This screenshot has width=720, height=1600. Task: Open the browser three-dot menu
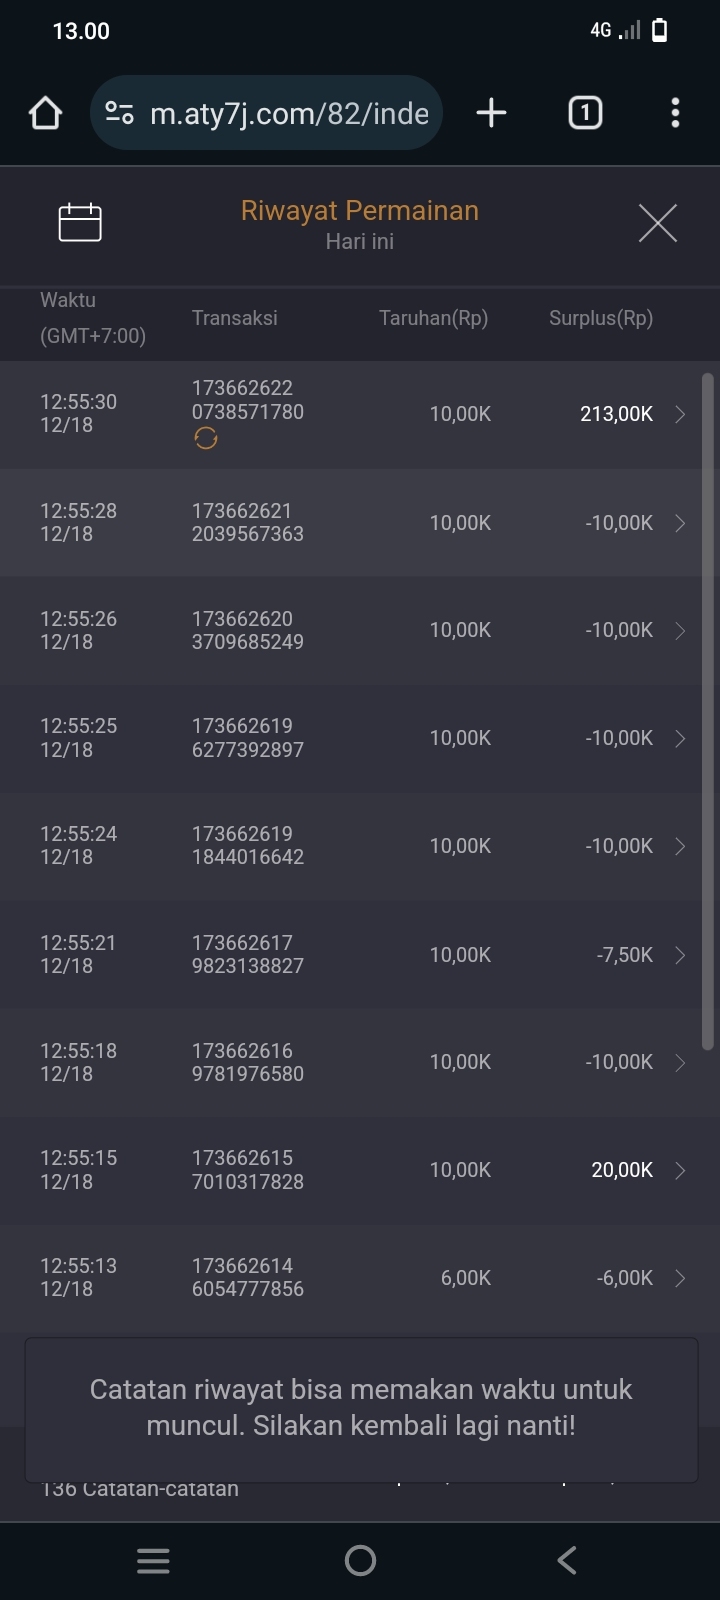click(x=675, y=113)
